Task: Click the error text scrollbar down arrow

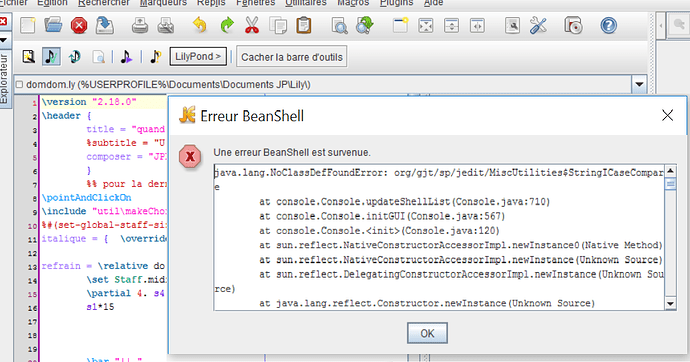Action: 670,303
